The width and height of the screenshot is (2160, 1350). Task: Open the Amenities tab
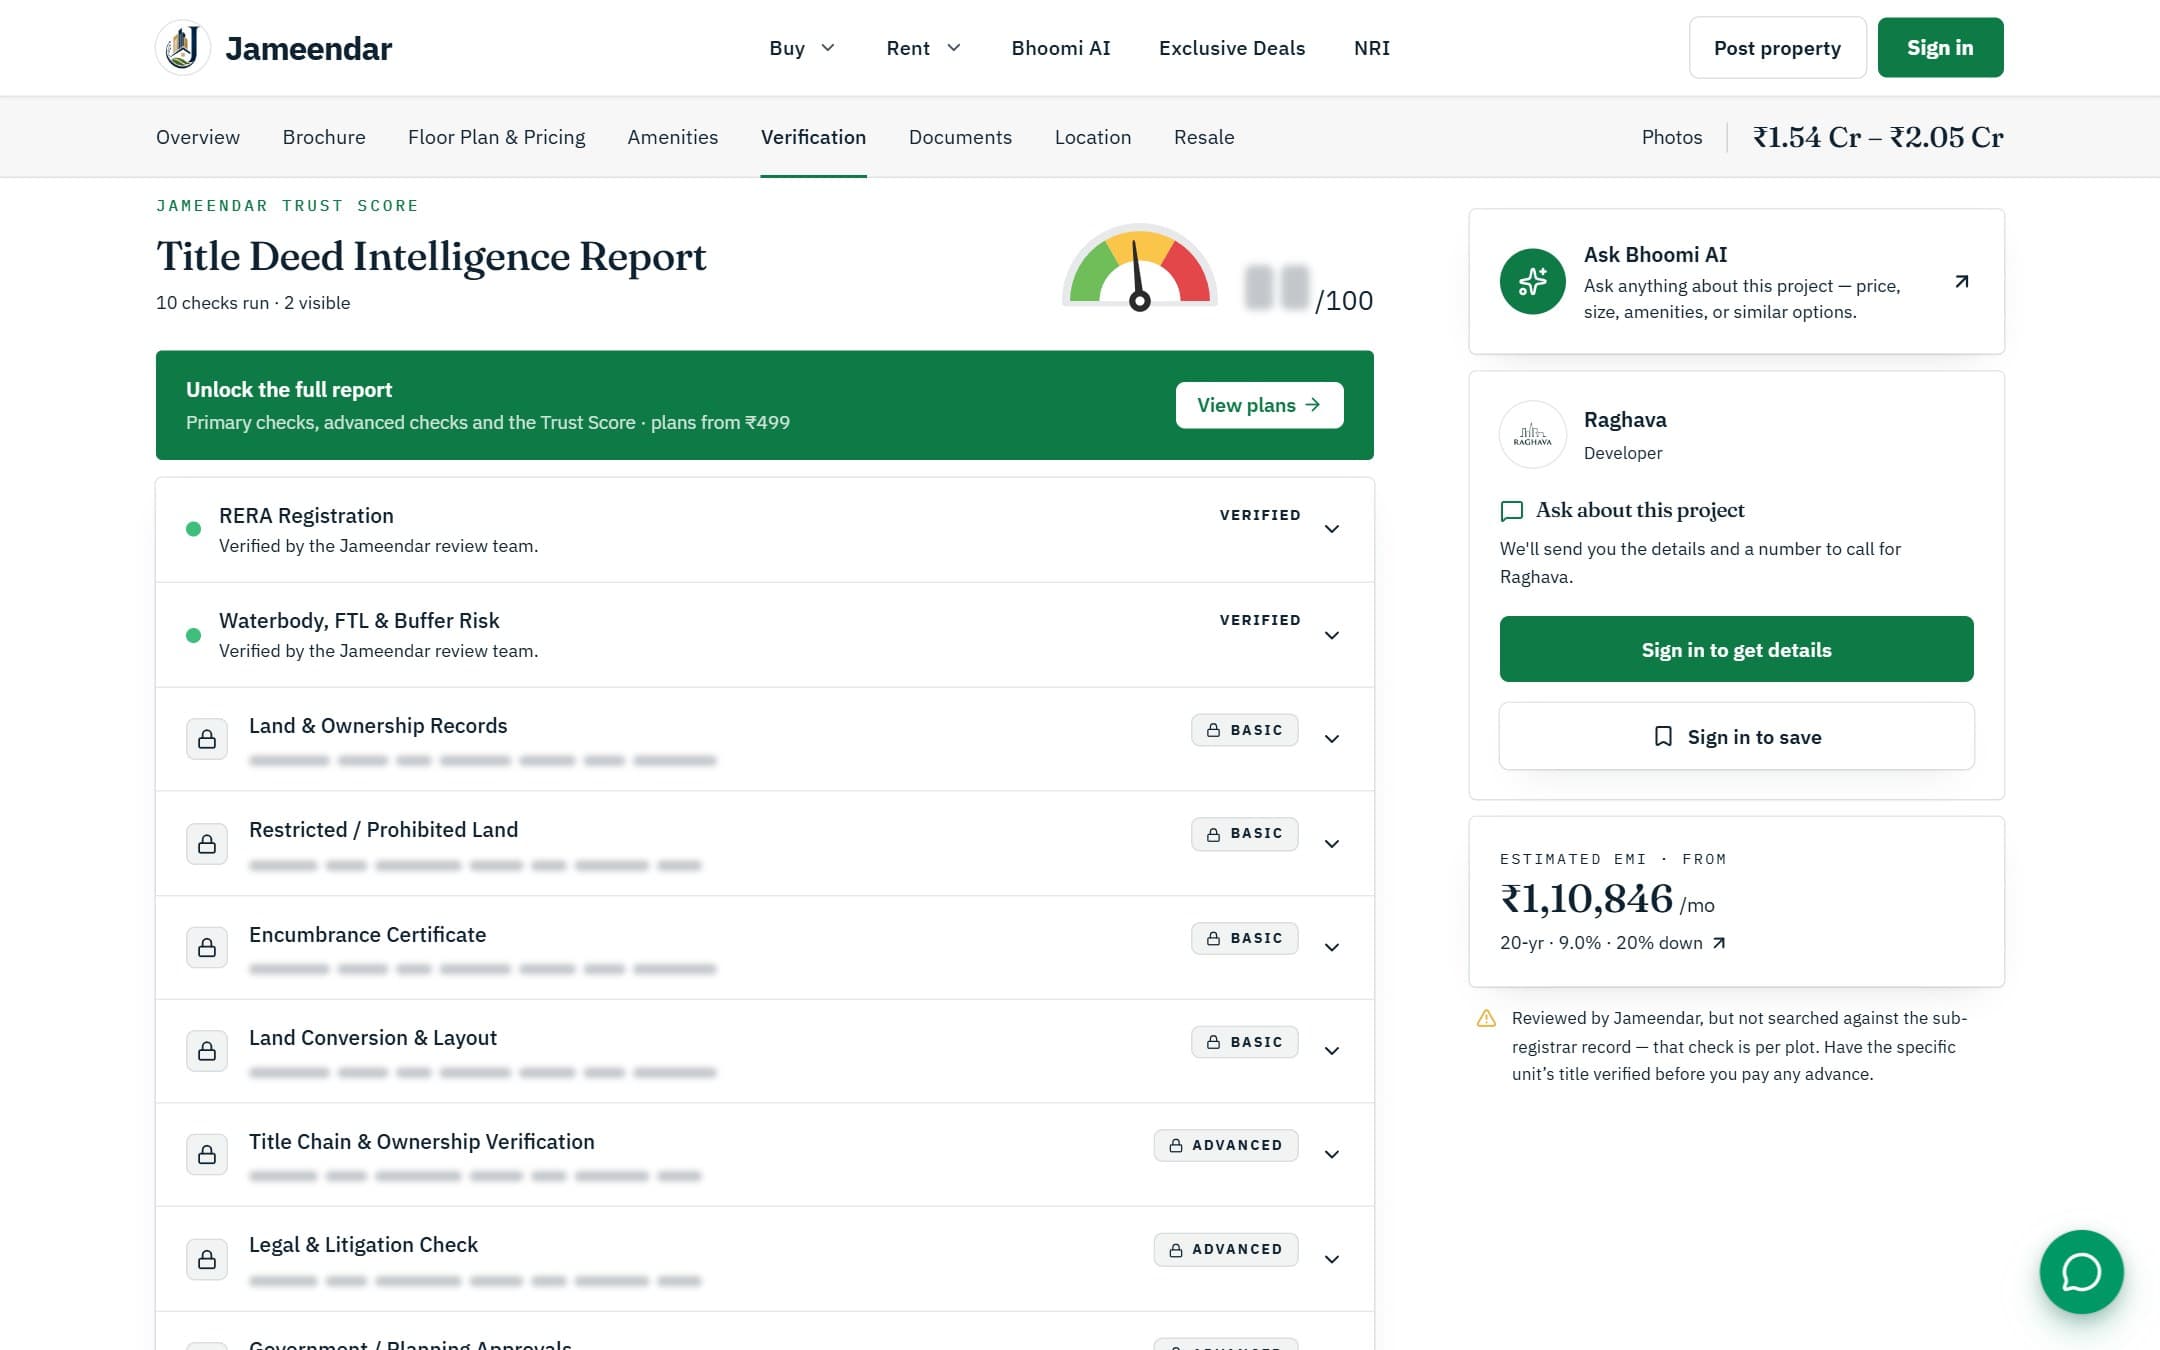click(x=672, y=137)
